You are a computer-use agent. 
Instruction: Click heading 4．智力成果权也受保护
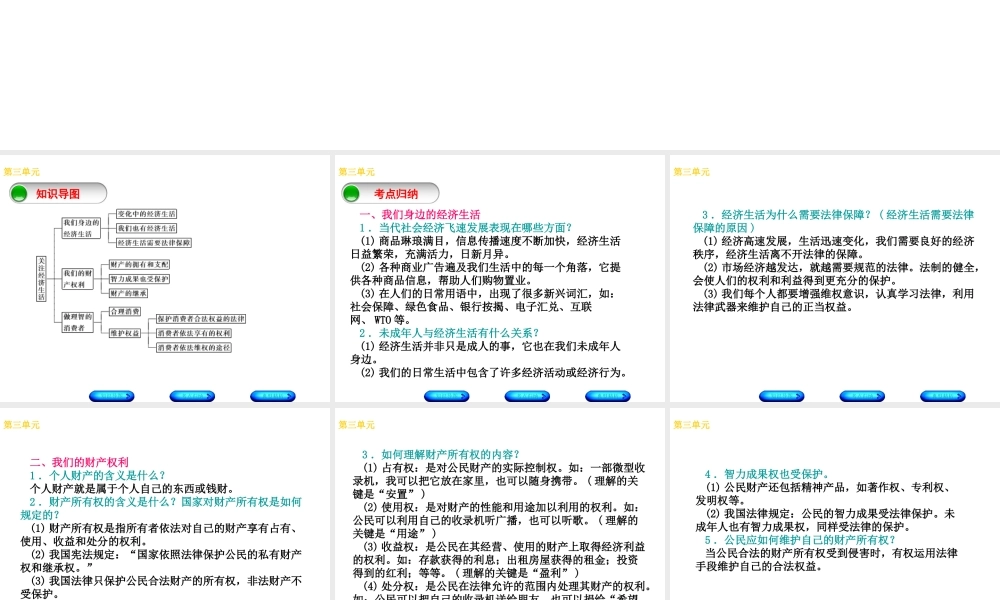tap(767, 474)
